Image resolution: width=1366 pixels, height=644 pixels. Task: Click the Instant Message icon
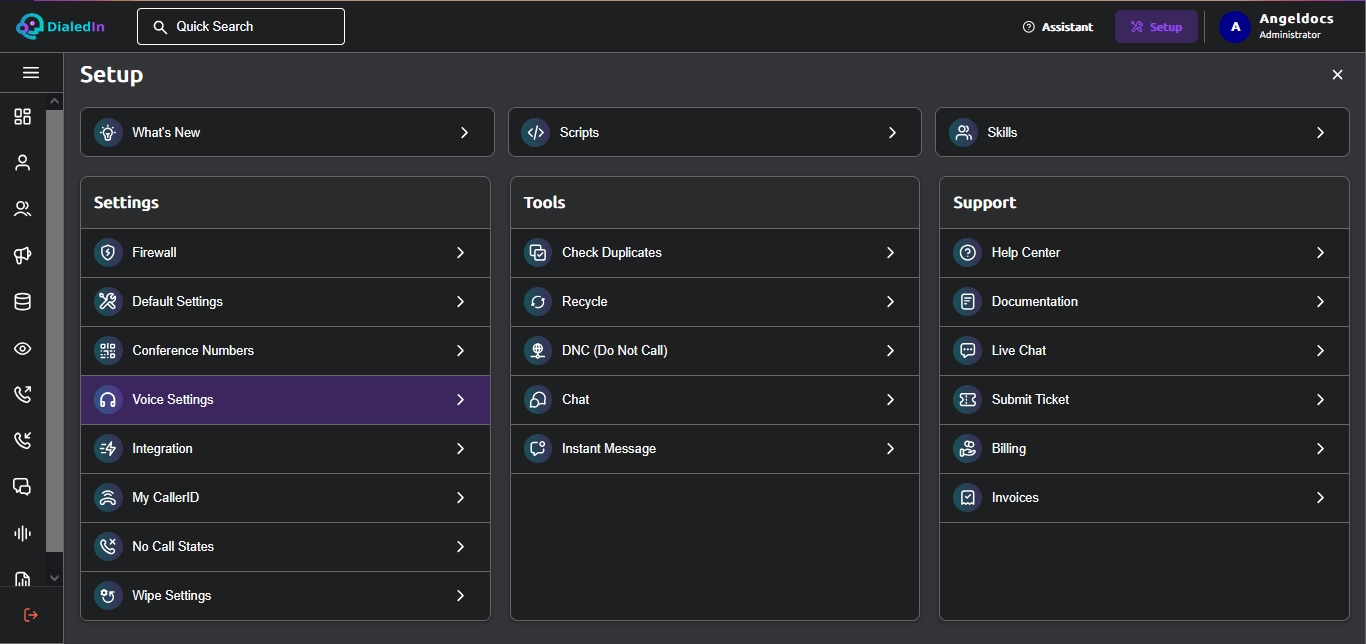pyautogui.click(x=538, y=449)
